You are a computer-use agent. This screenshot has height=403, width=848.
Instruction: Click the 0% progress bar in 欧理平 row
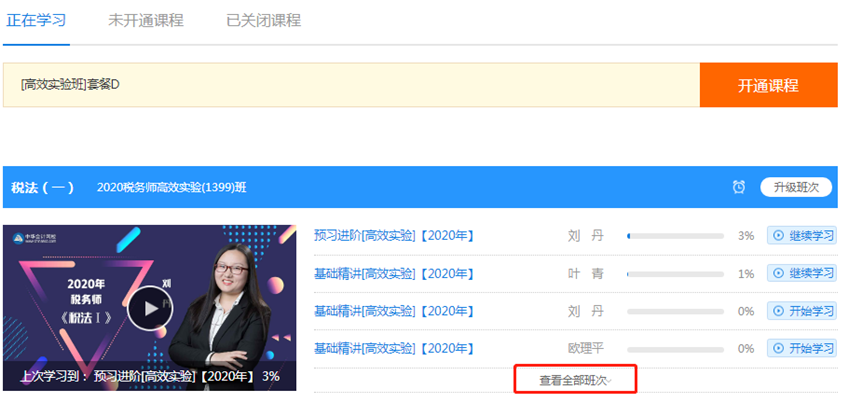point(675,349)
